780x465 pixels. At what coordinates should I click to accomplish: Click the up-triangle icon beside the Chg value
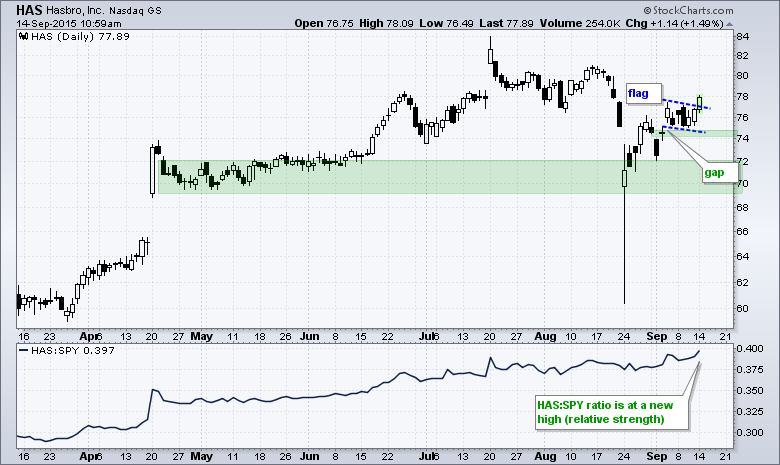pyautogui.click(x=729, y=24)
